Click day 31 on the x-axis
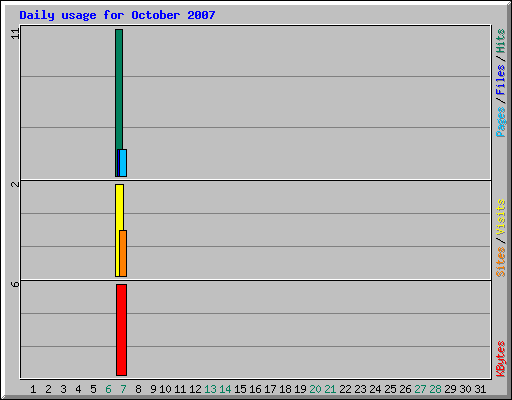The width and height of the screenshot is (512, 400). (480, 389)
